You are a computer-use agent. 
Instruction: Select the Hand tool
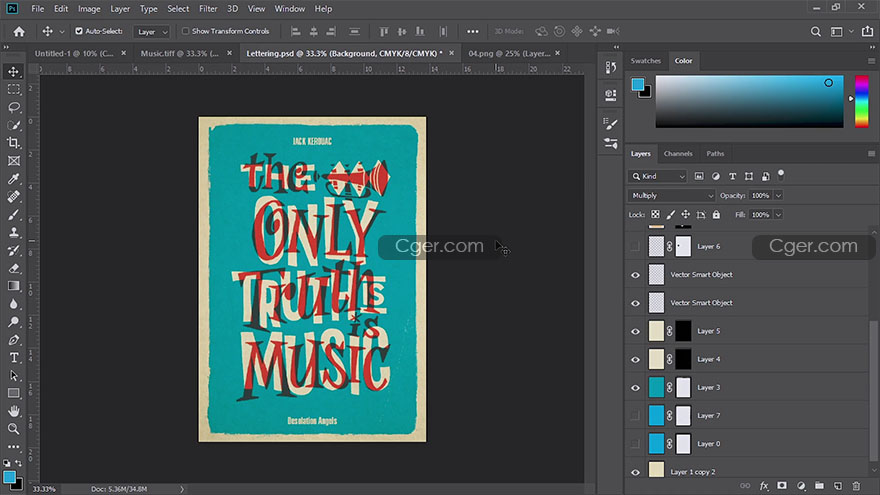13,411
